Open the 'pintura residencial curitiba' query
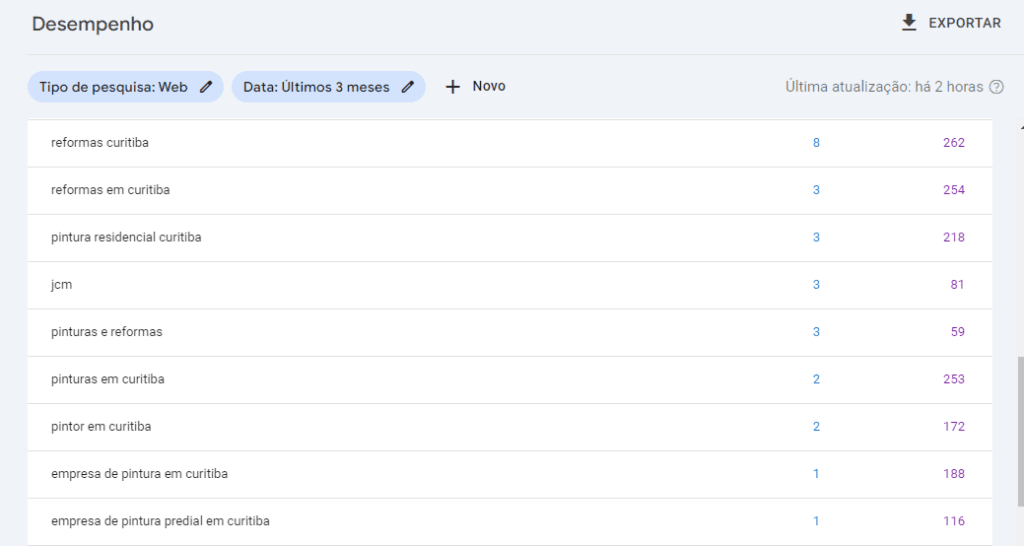Screen dimensions: 1024x546 126,237
